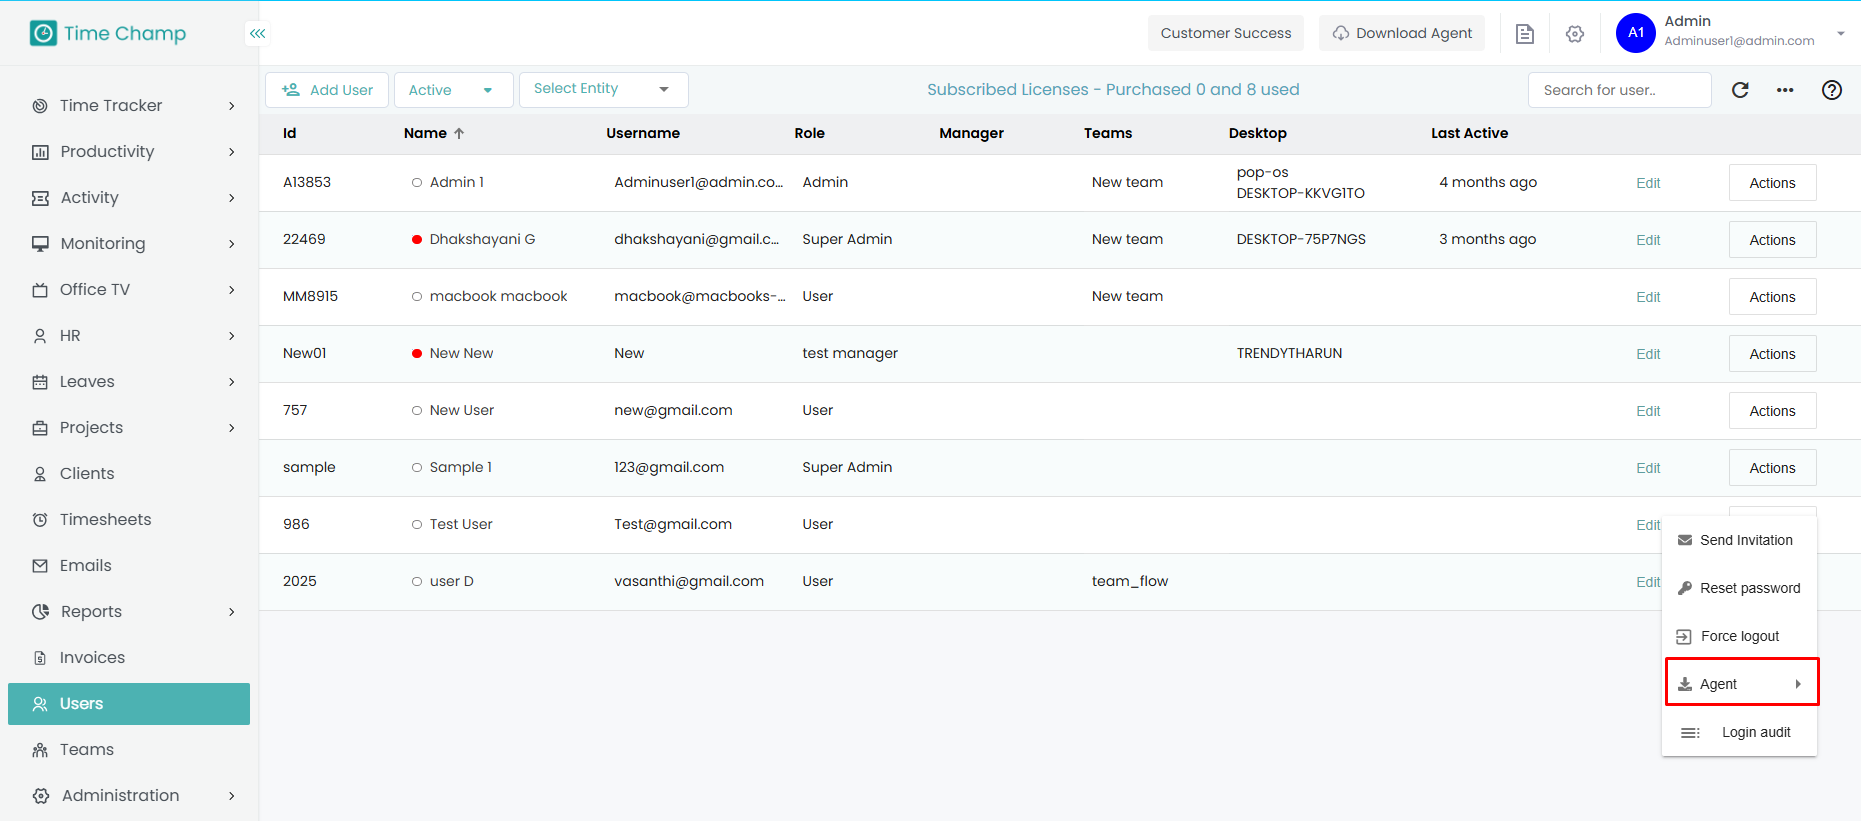Click the document icon in top bar
1861x821 pixels.
click(x=1524, y=34)
